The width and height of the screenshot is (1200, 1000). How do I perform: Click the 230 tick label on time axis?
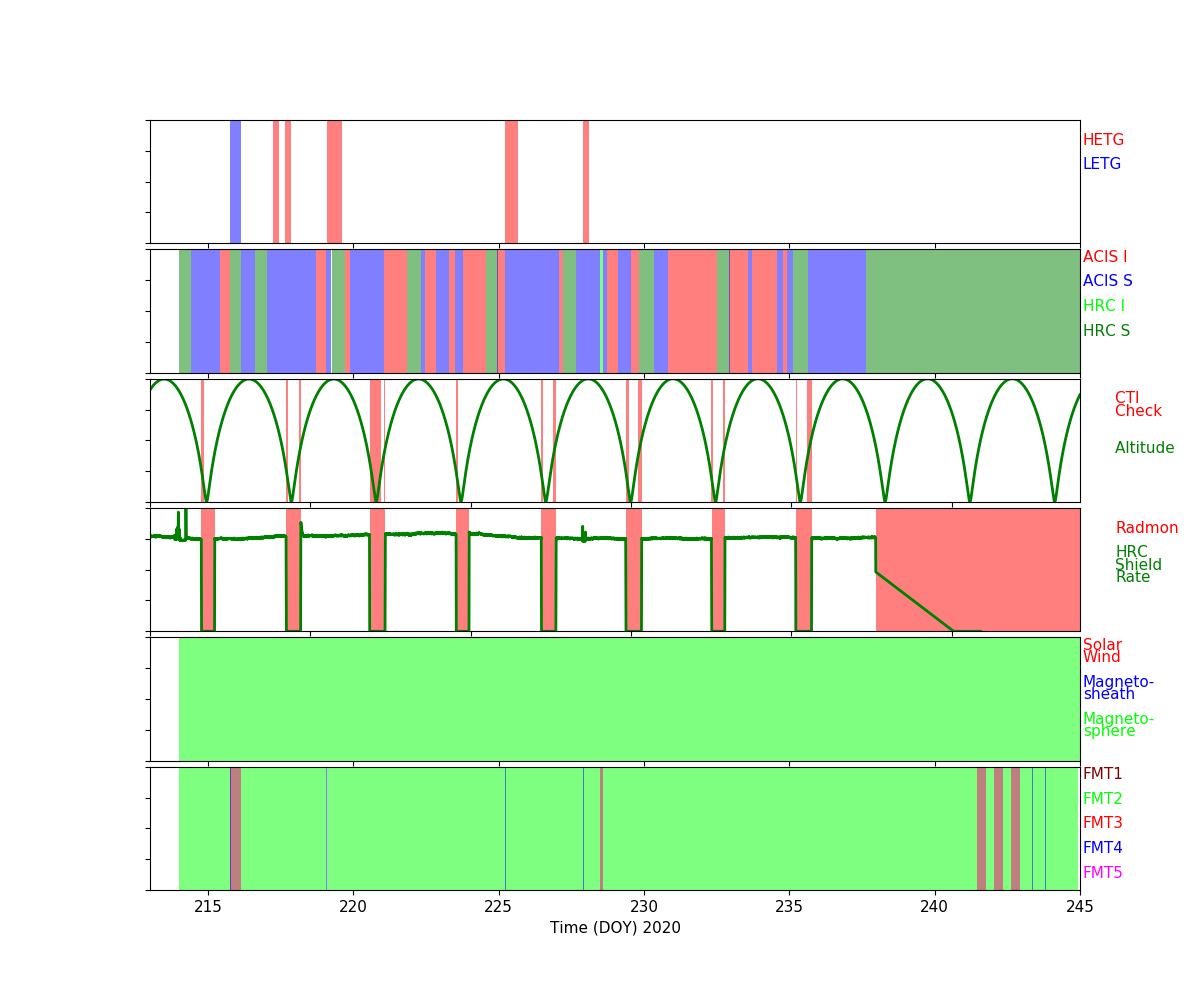tap(644, 907)
